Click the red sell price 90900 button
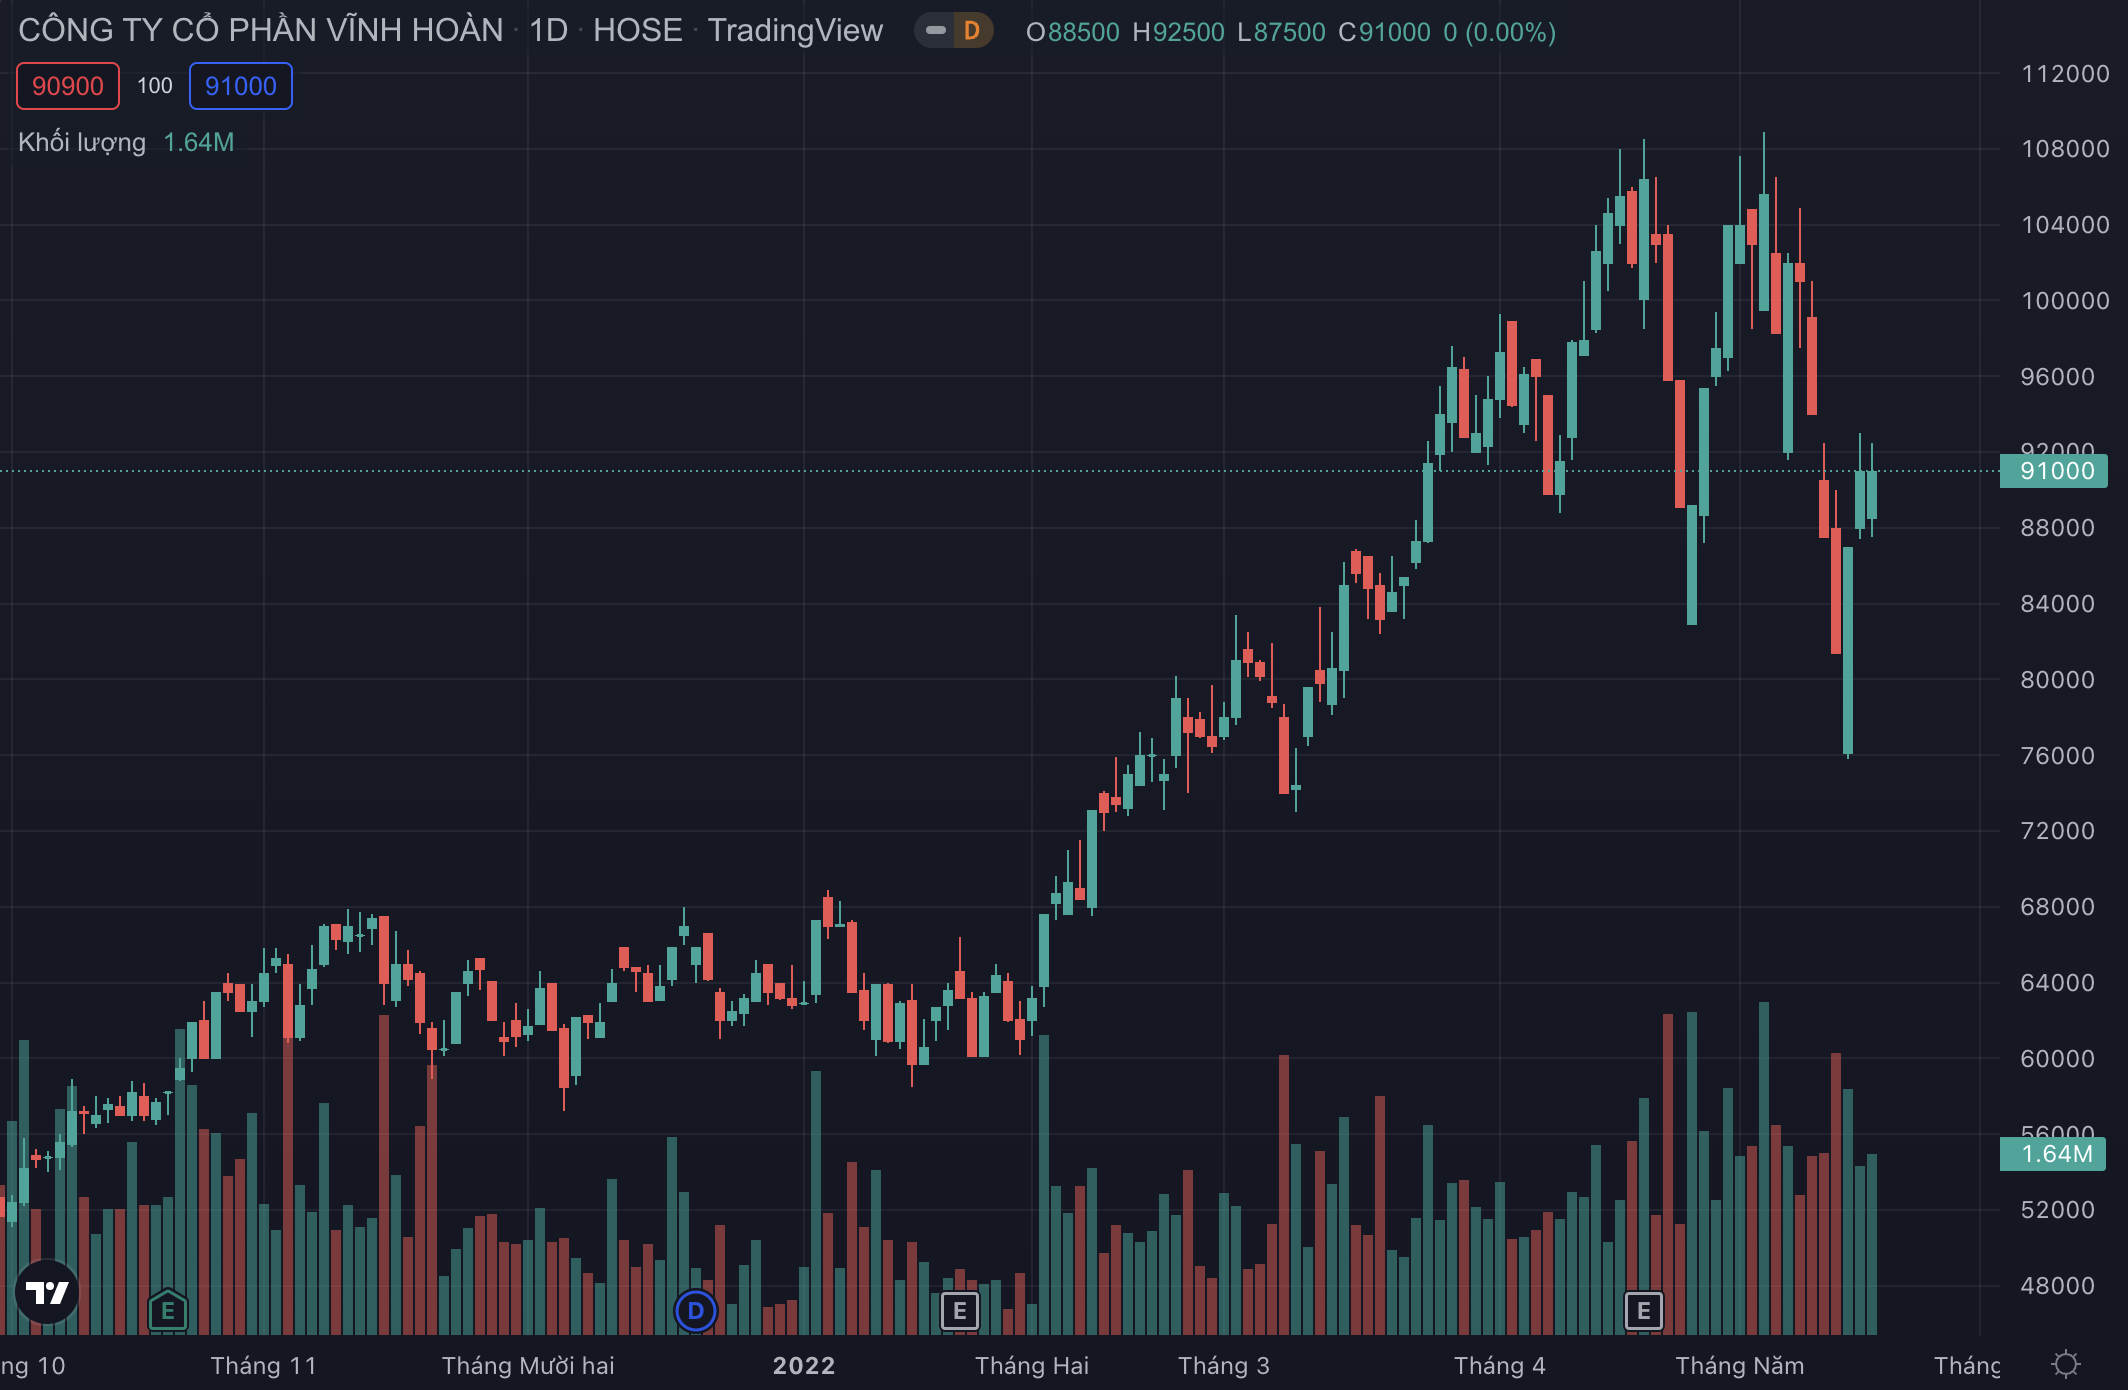This screenshot has width=2128, height=1390. tap(68, 86)
